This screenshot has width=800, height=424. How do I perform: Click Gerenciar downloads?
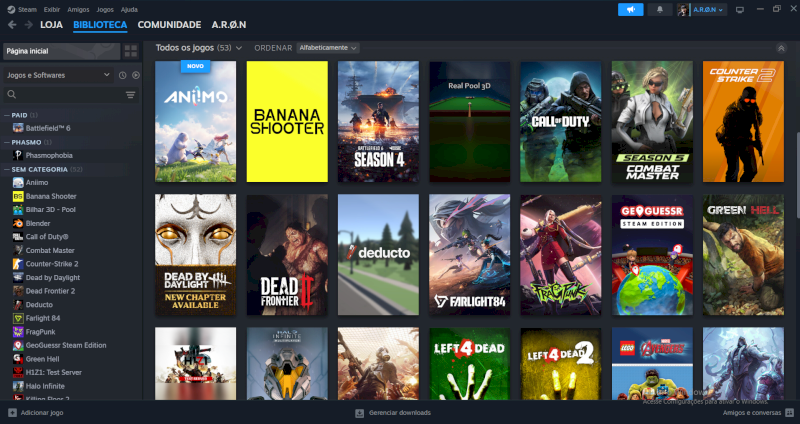400,413
